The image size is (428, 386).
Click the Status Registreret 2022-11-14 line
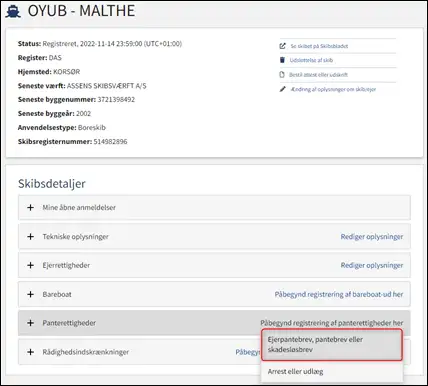(x=100, y=44)
